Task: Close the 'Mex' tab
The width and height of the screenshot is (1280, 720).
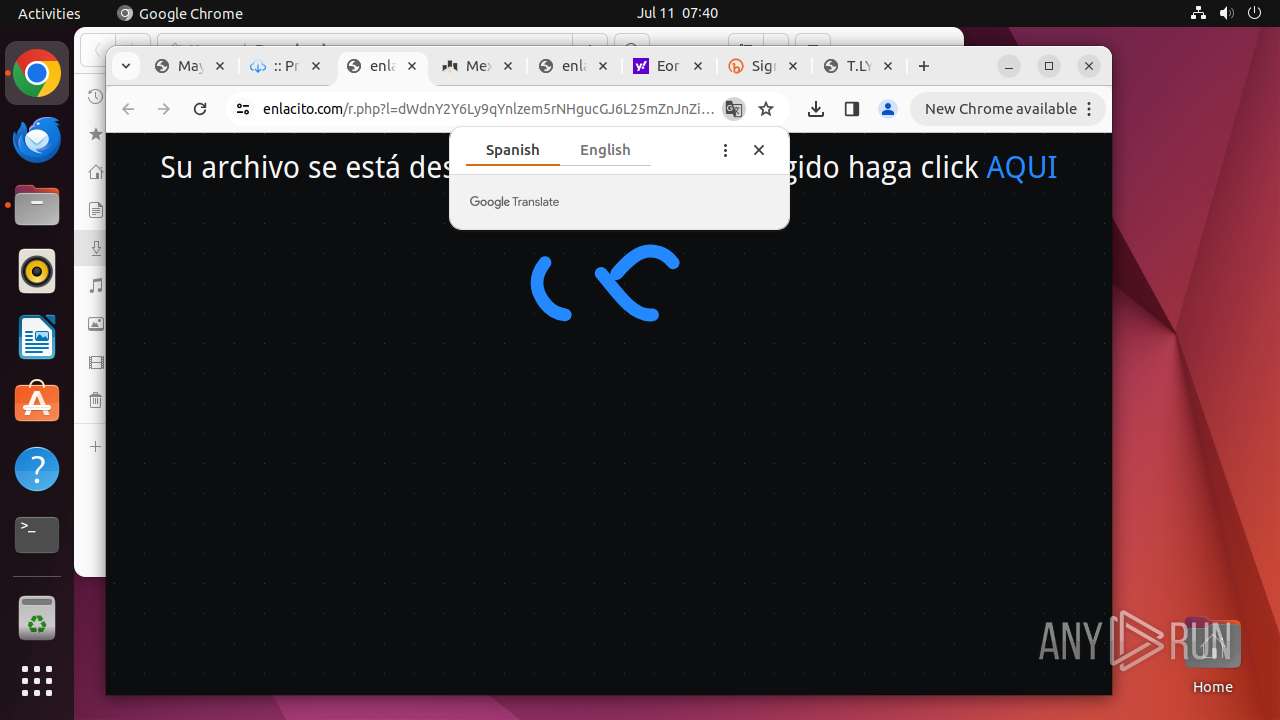Action: 508,66
